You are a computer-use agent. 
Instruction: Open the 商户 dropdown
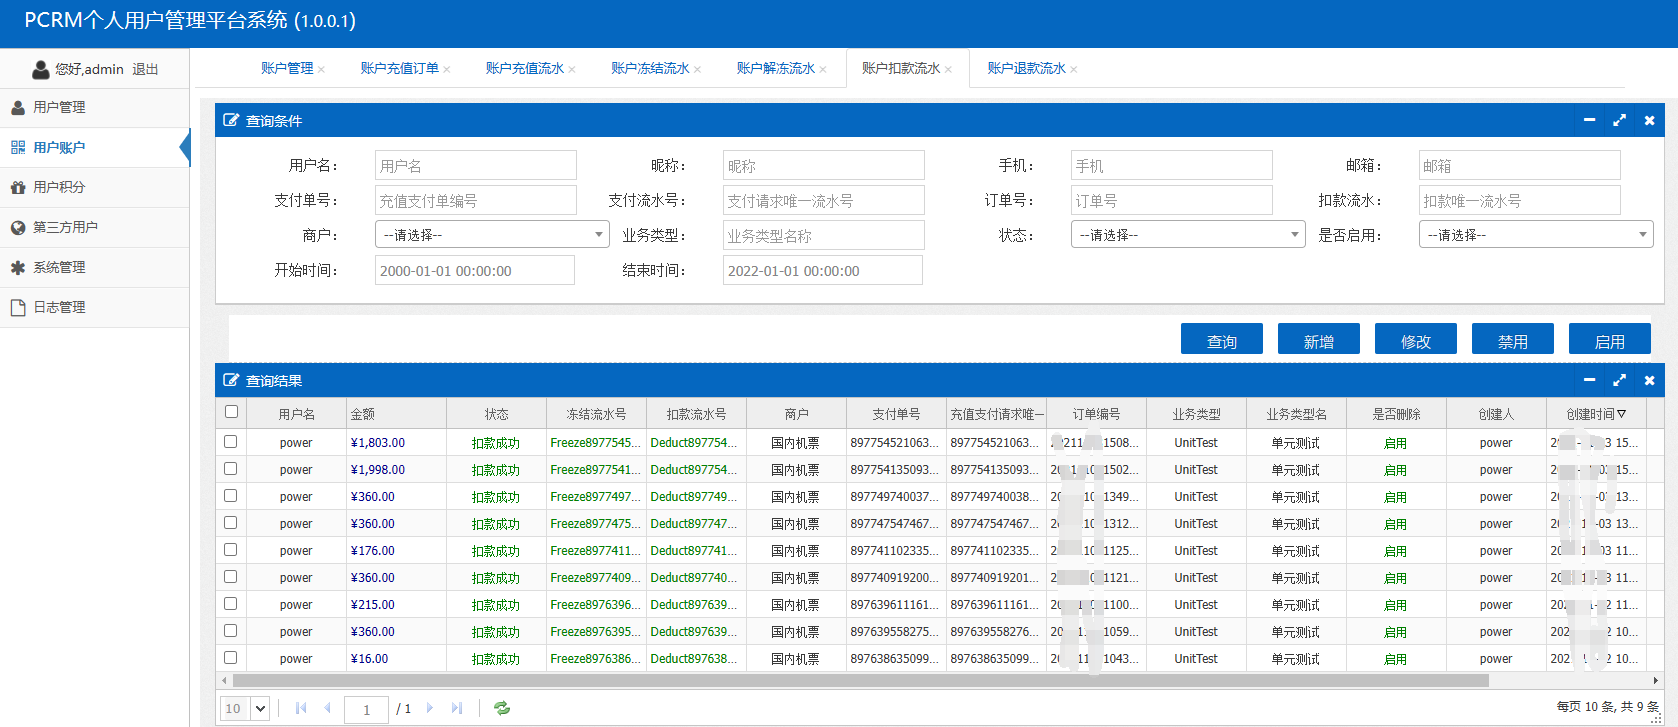tap(491, 235)
